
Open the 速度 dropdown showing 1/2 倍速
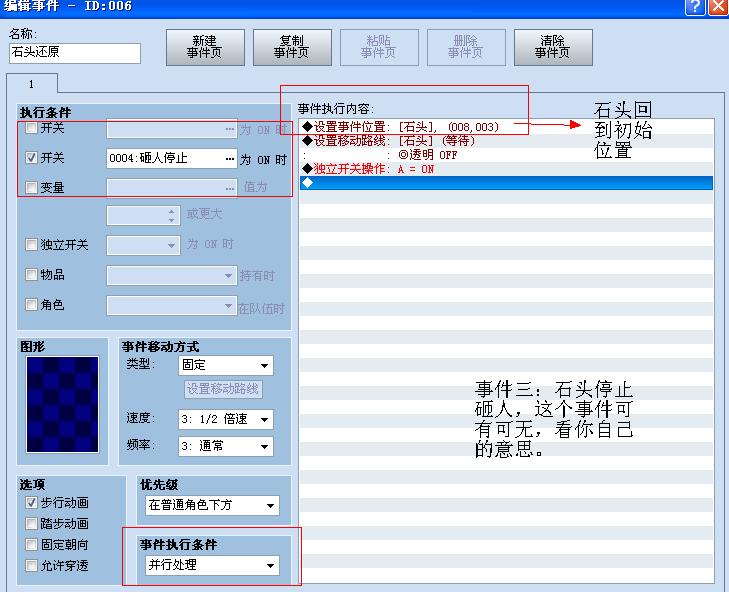225,419
